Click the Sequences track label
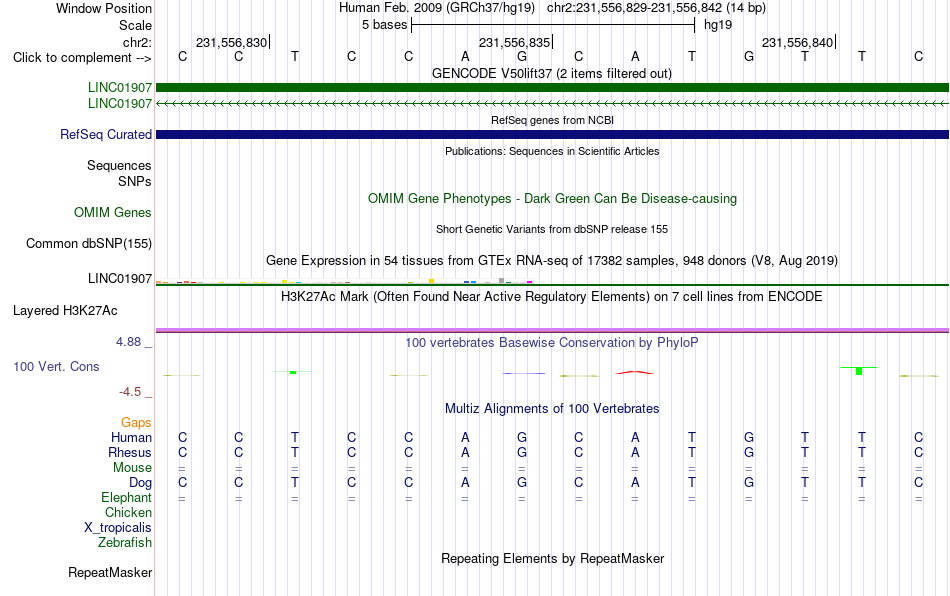 [119, 165]
